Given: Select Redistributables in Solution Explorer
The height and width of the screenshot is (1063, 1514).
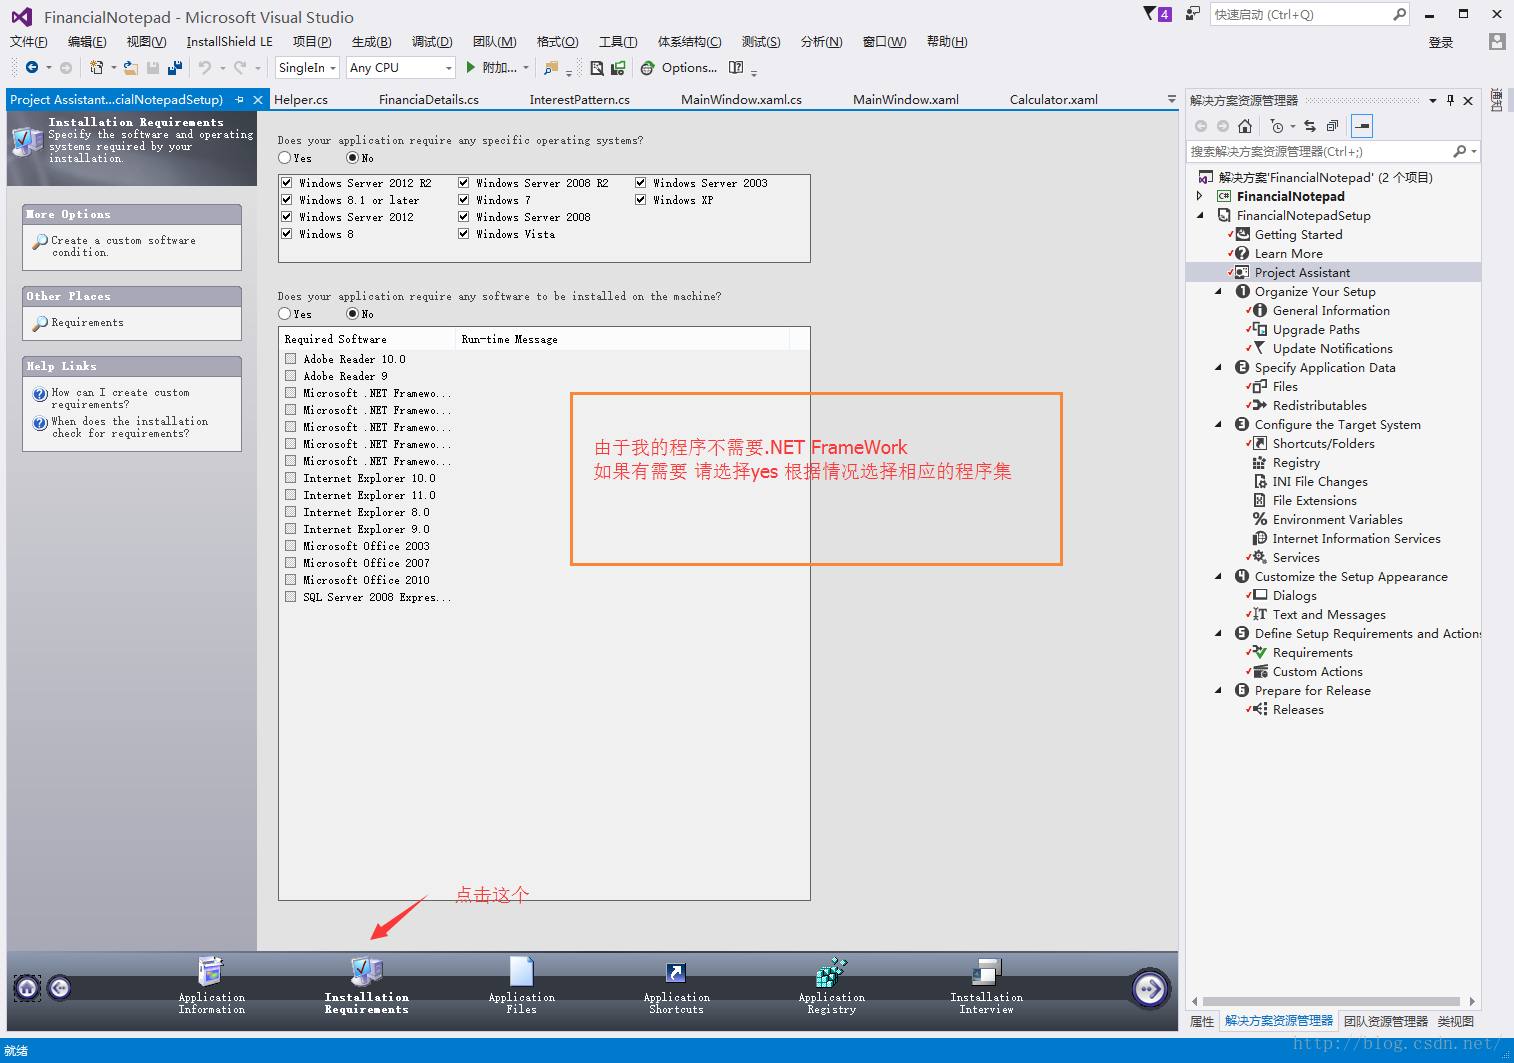Looking at the screenshot, I should click(1320, 405).
